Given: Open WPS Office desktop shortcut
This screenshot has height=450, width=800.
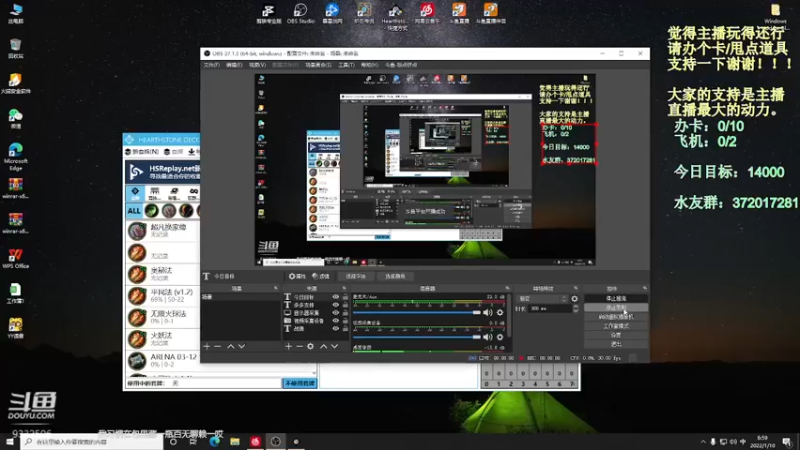Looking at the screenshot, I should (x=15, y=258).
